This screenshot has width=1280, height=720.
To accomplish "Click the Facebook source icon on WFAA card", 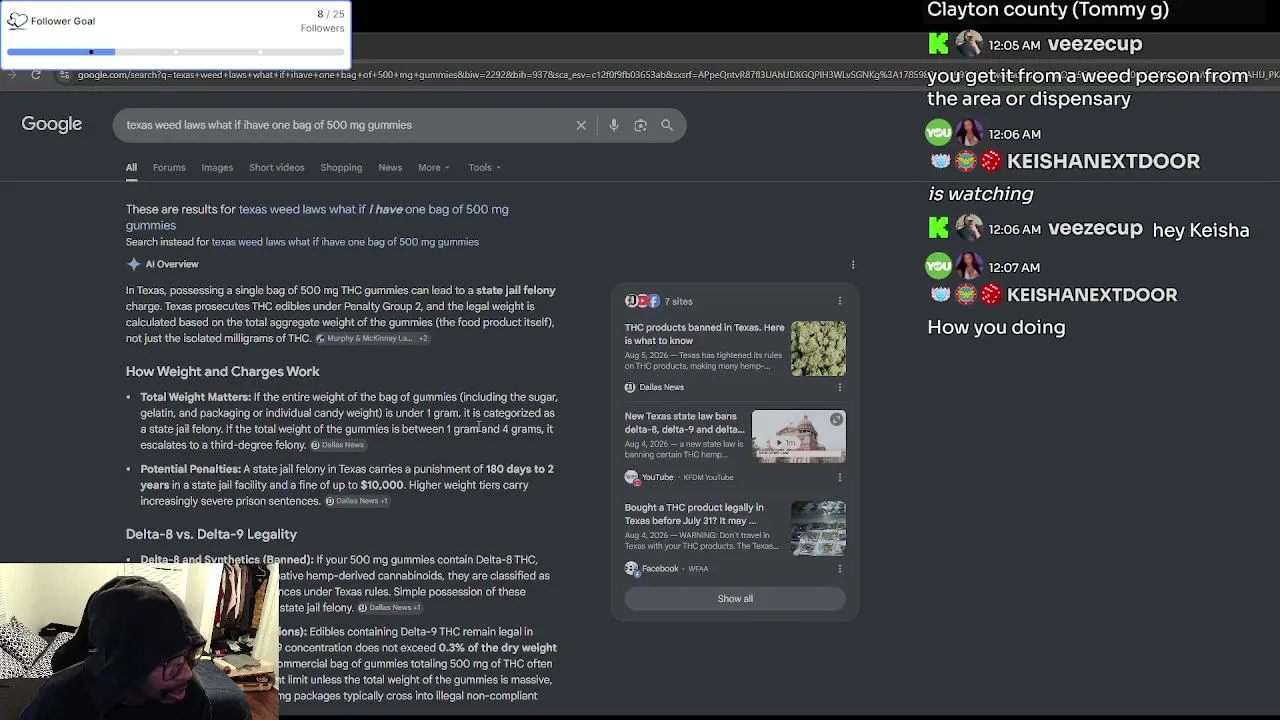I will (631, 568).
